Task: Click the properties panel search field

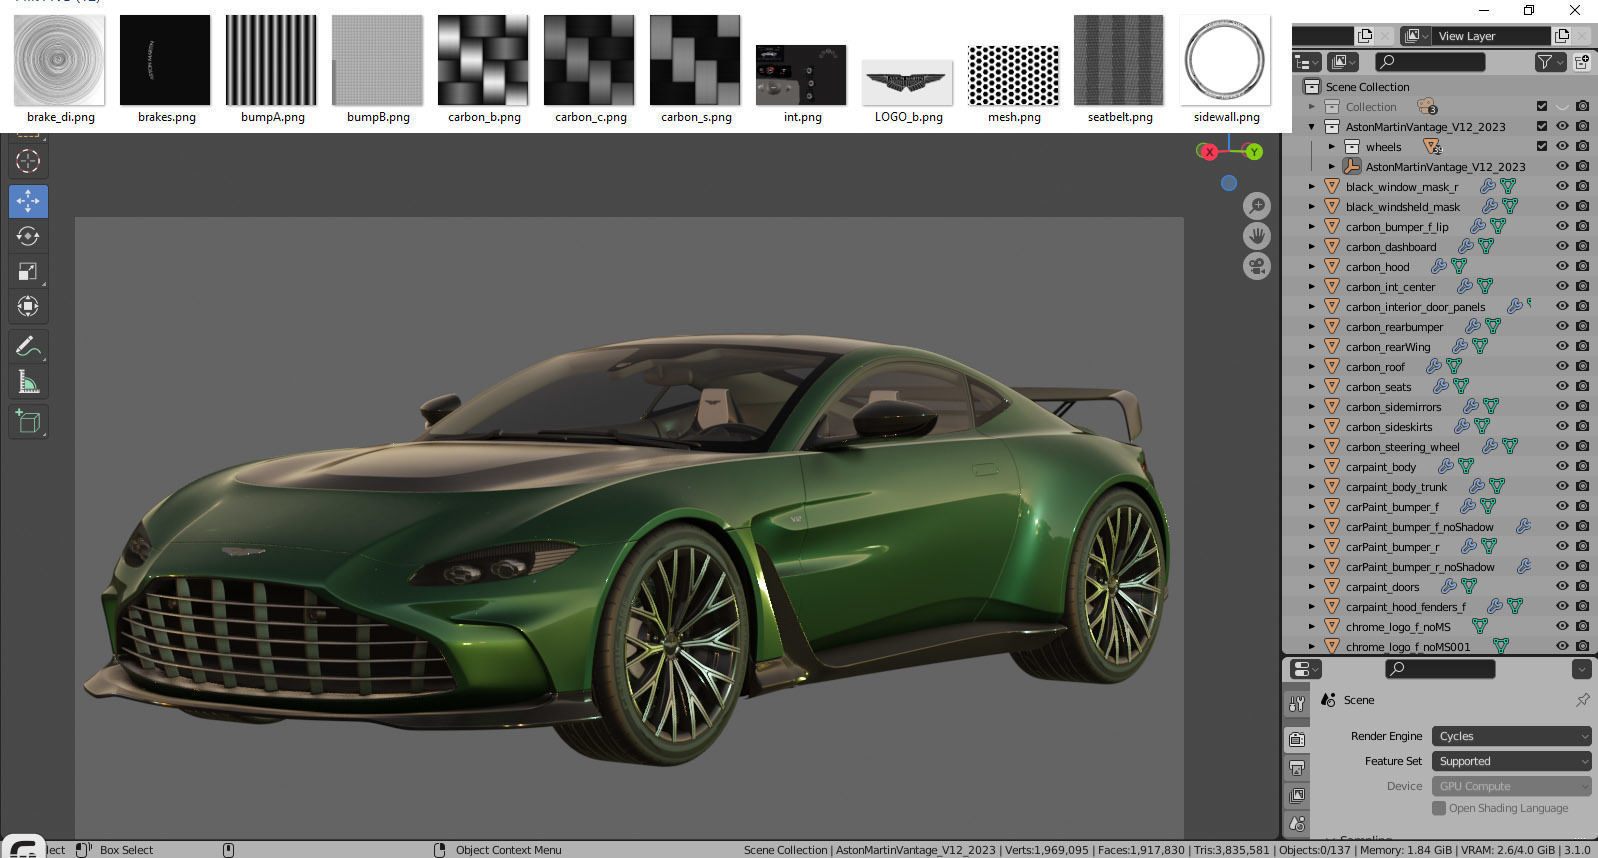Action: 1440,669
